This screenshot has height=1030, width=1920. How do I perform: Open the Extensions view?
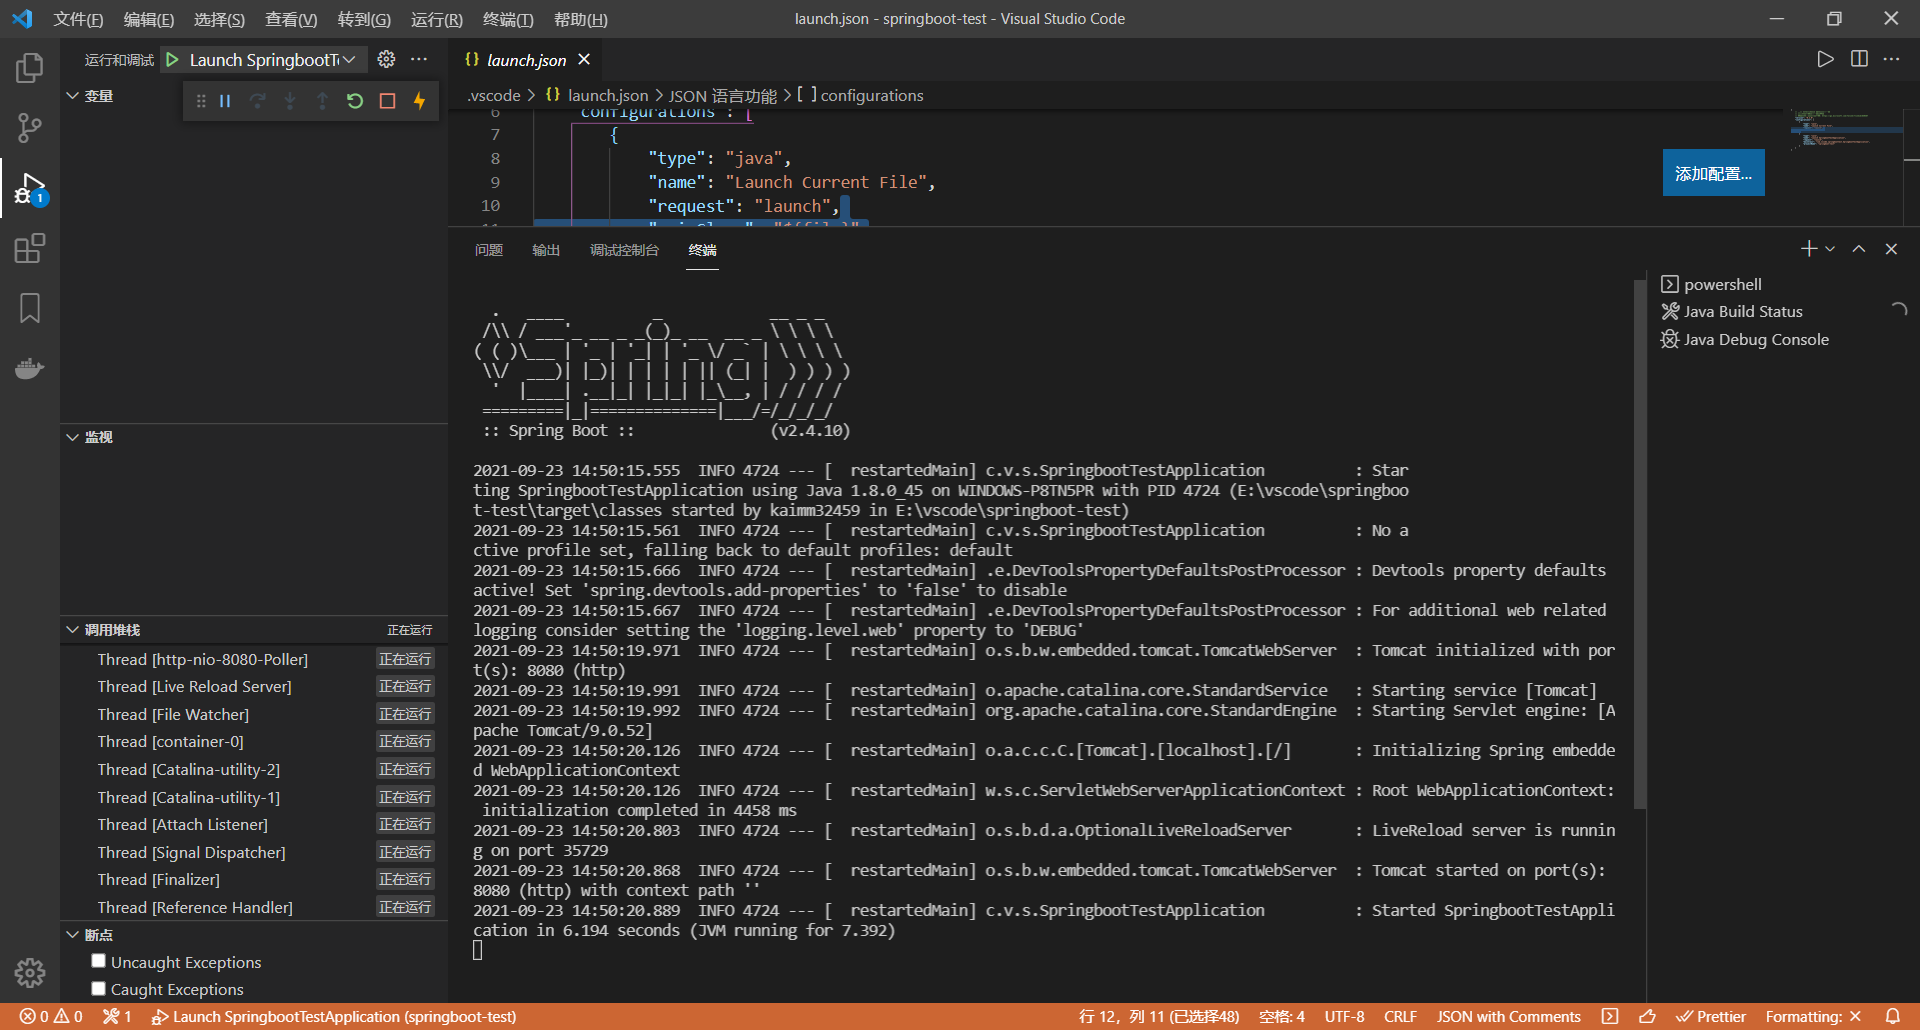click(x=29, y=248)
